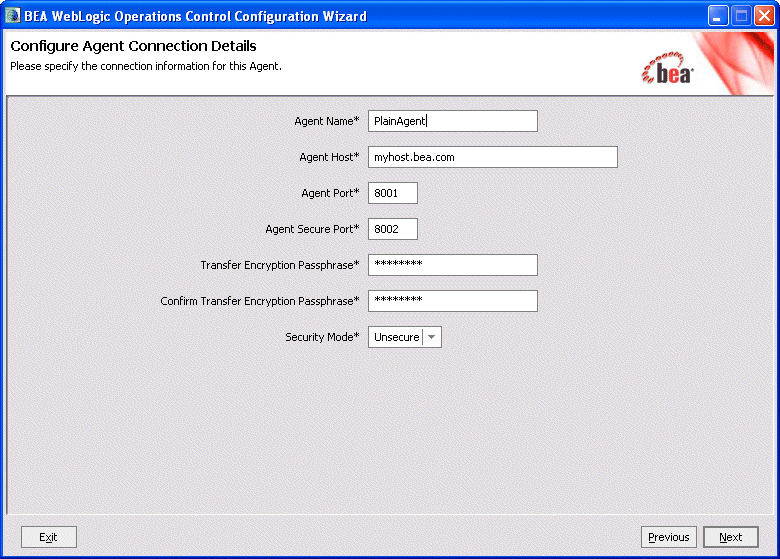The width and height of the screenshot is (780, 559).
Task: Click the 'Agent Port*' label
Action: point(330,193)
